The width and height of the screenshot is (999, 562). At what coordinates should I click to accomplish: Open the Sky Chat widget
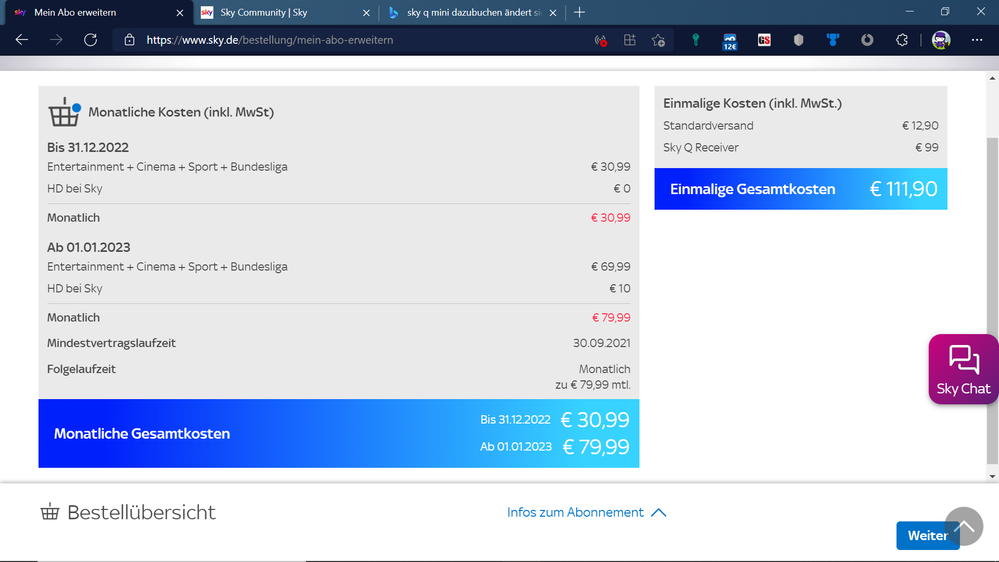(x=963, y=369)
